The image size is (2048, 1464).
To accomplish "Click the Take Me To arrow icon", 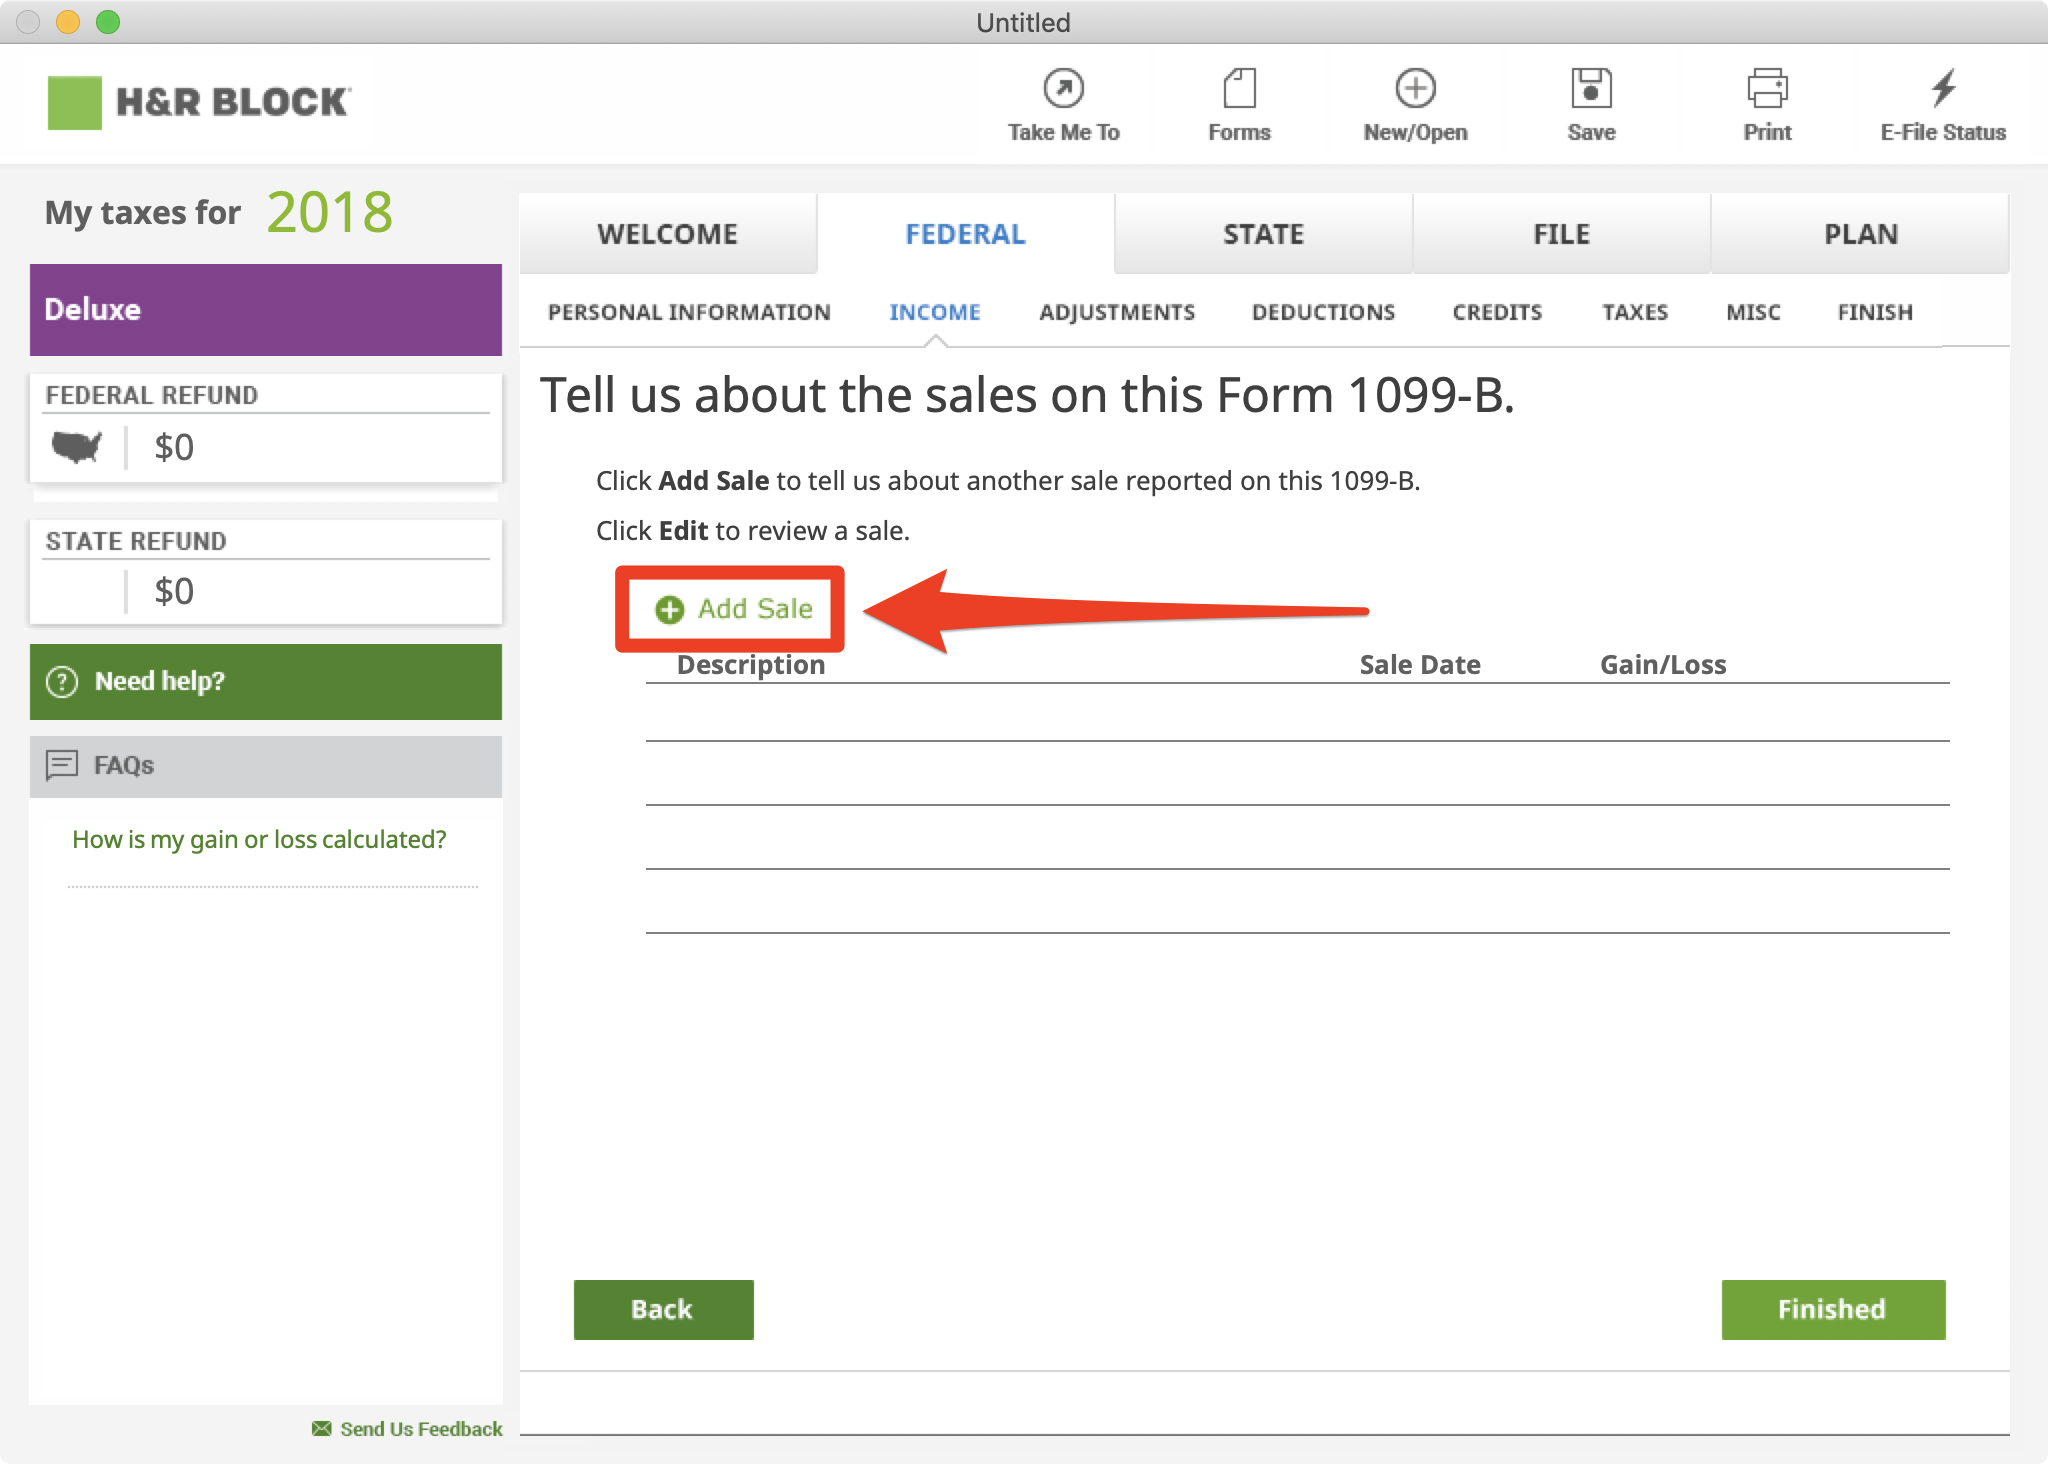I will 1063,88.
